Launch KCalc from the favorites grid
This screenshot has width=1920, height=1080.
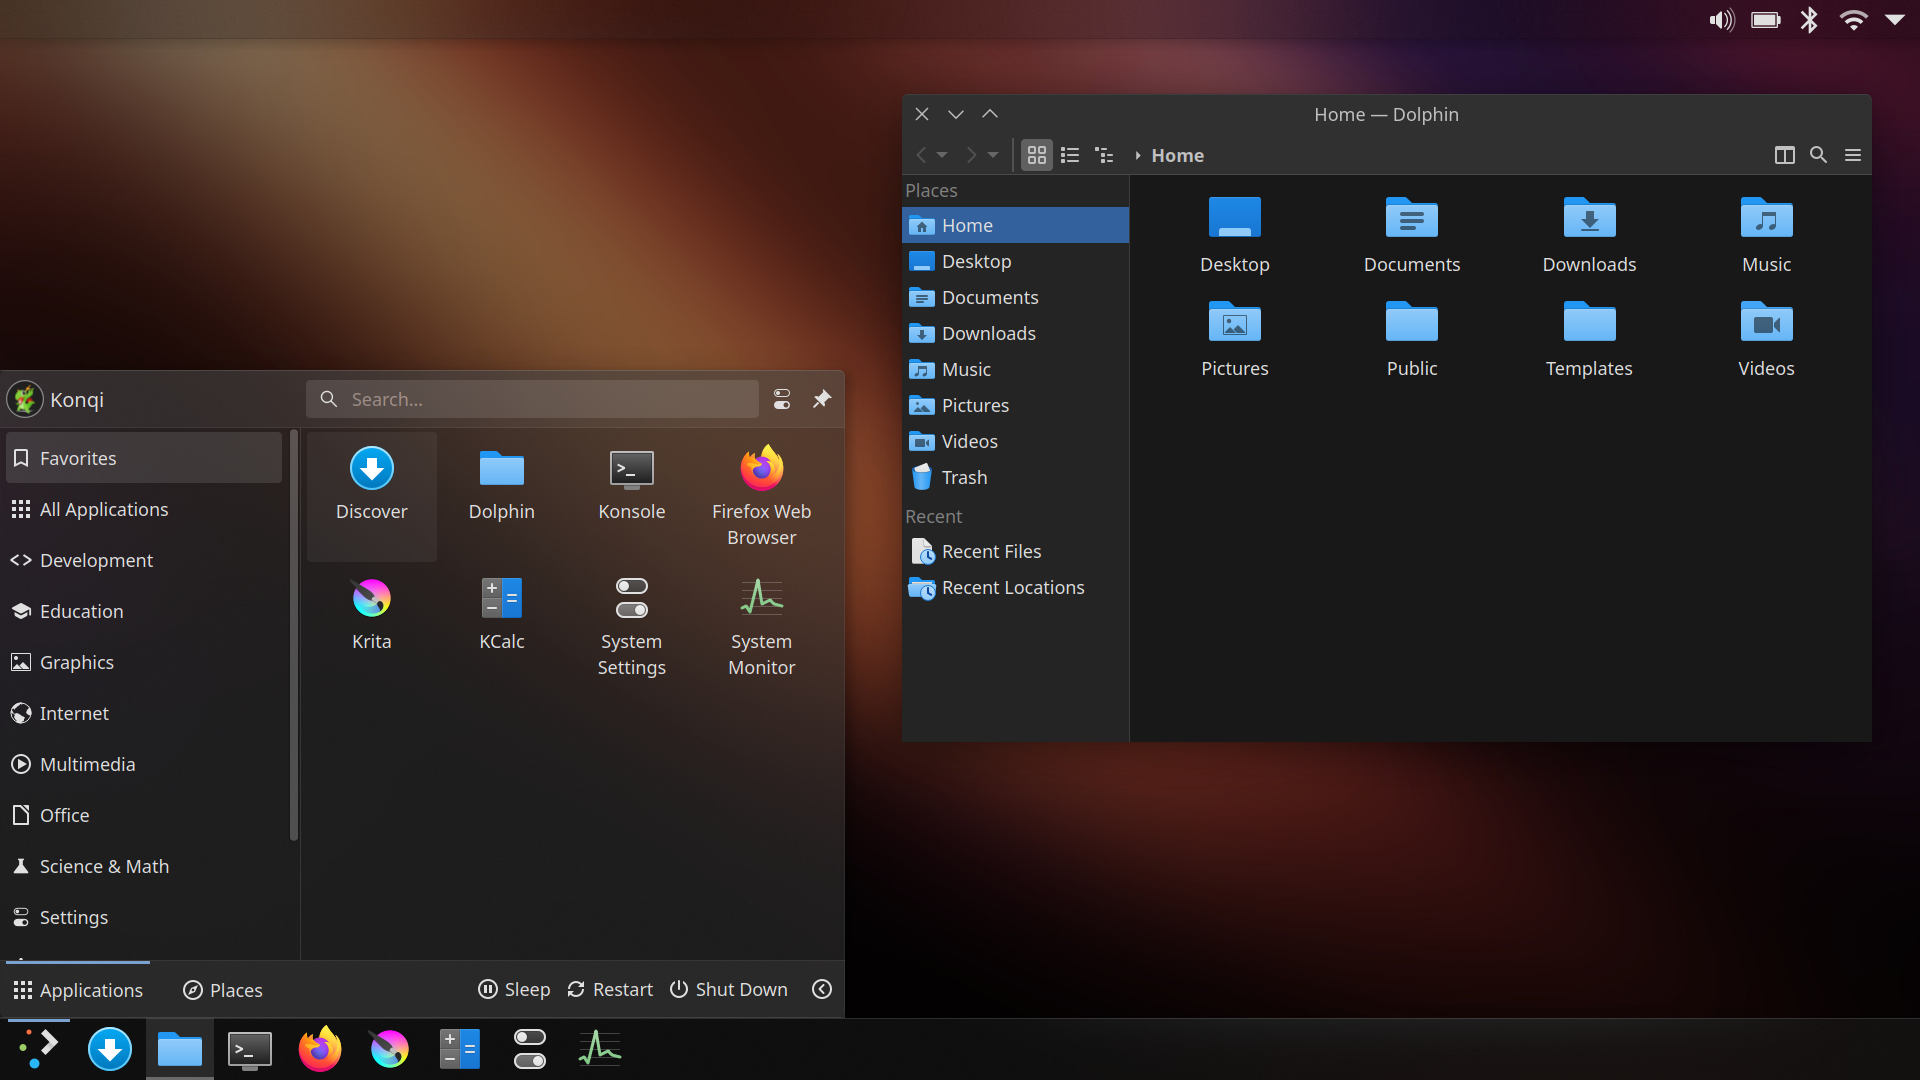[501, 626]
